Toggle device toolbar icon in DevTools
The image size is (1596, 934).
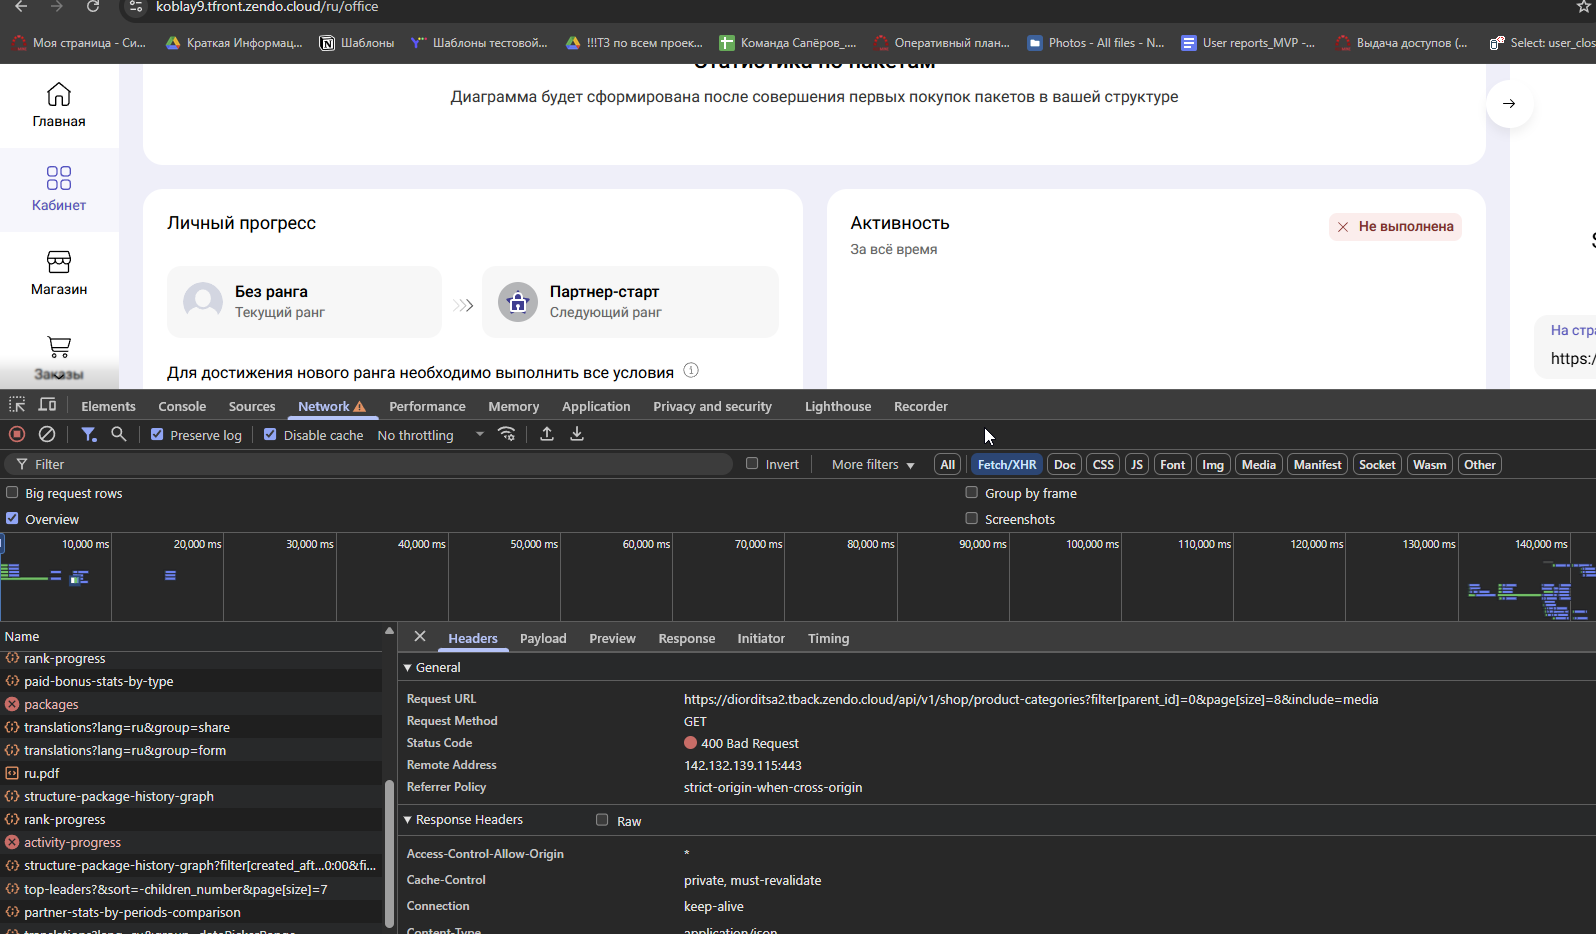[47, 405]
